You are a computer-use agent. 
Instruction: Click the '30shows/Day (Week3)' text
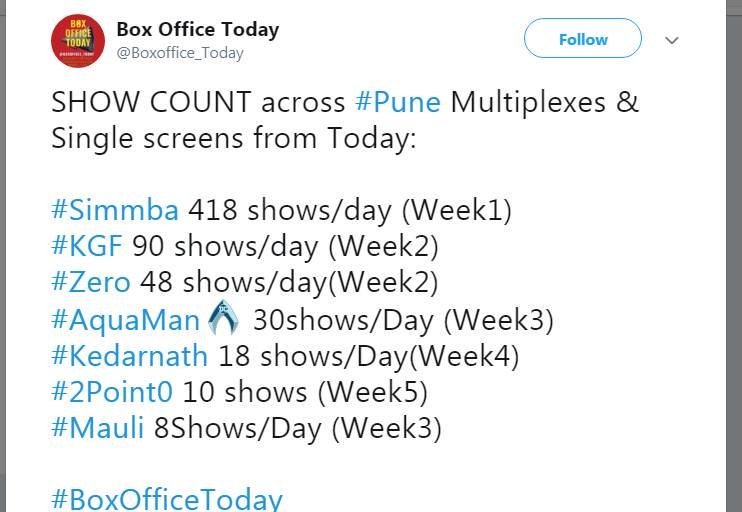pyautogui.click(x=403, y=320)
